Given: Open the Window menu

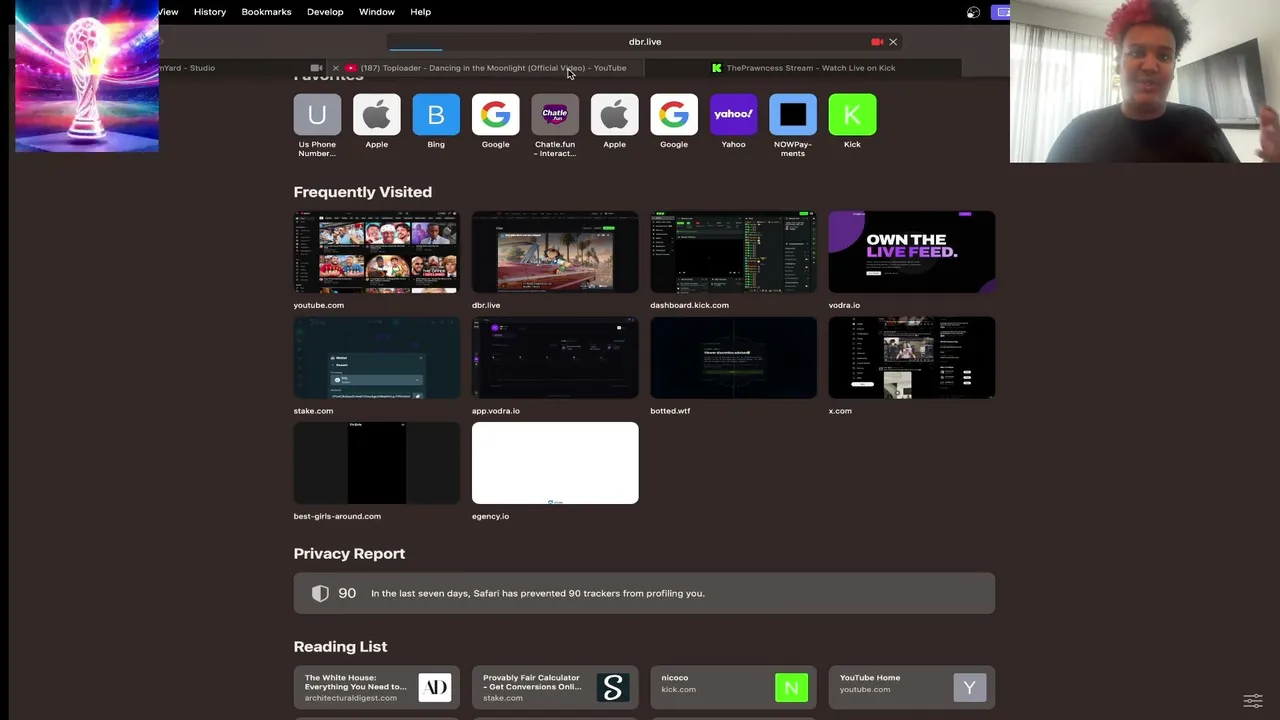Looking at the screenshot, I should (377, 12).
